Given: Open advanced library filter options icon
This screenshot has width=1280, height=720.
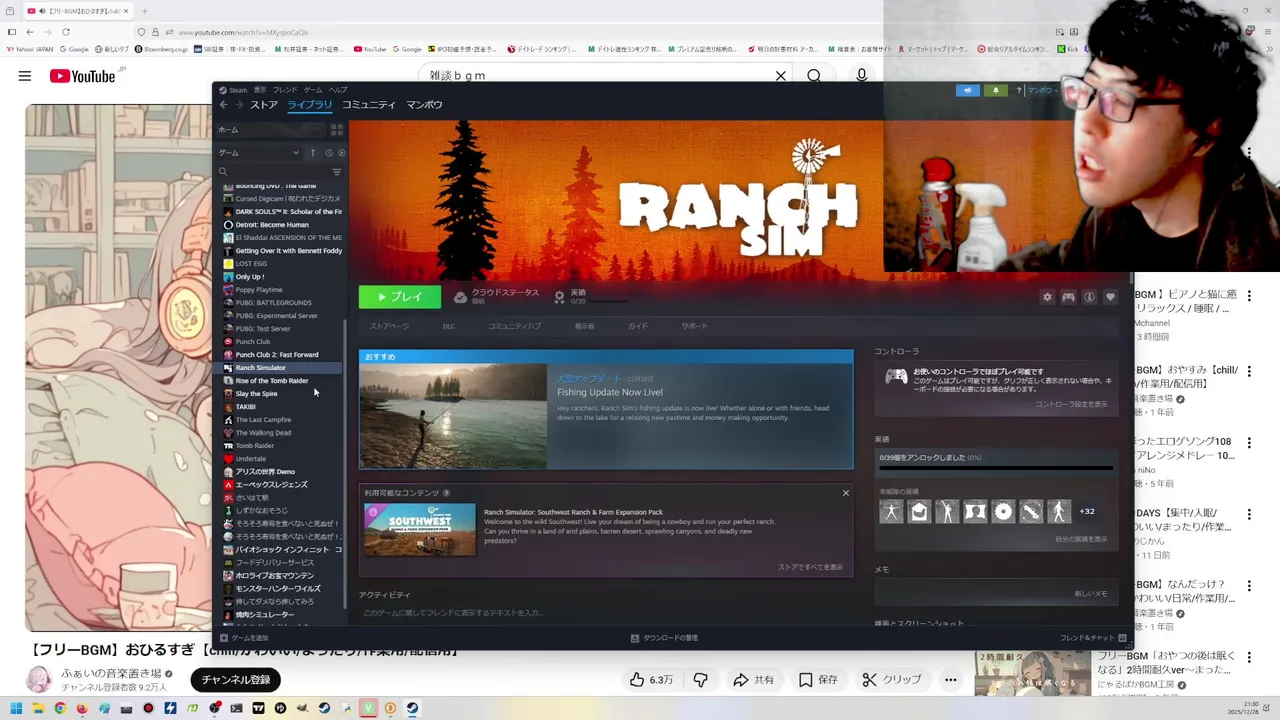Looking at the screenshot, I should [337, 172].
